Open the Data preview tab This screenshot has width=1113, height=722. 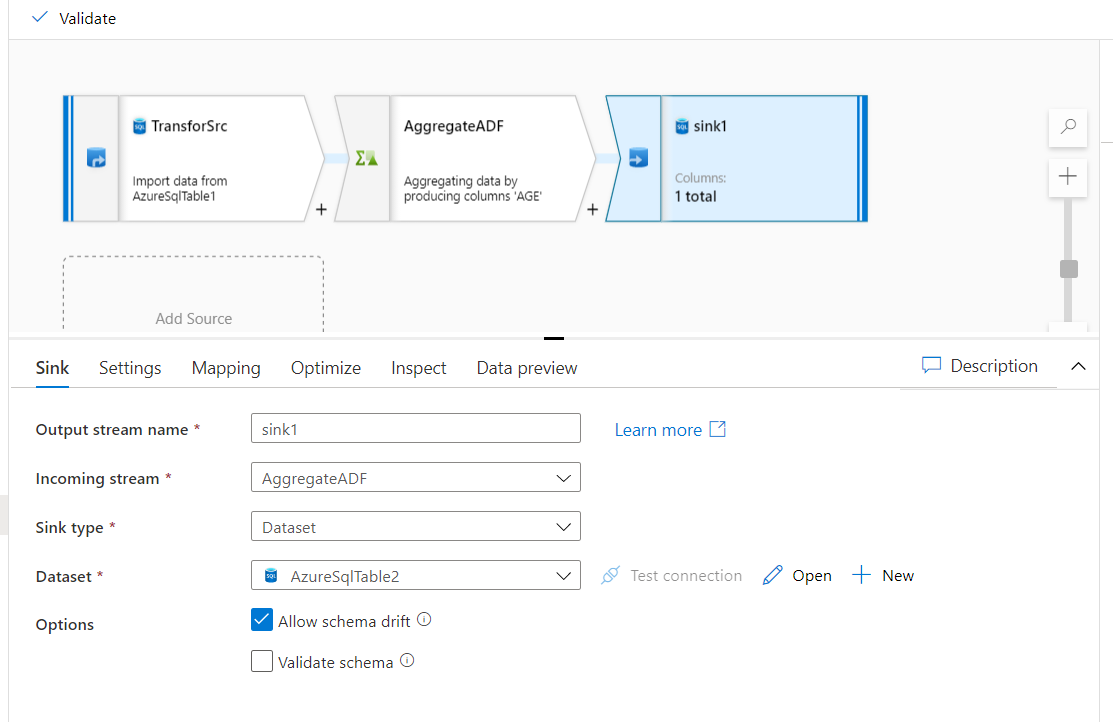tap(526, 368)
